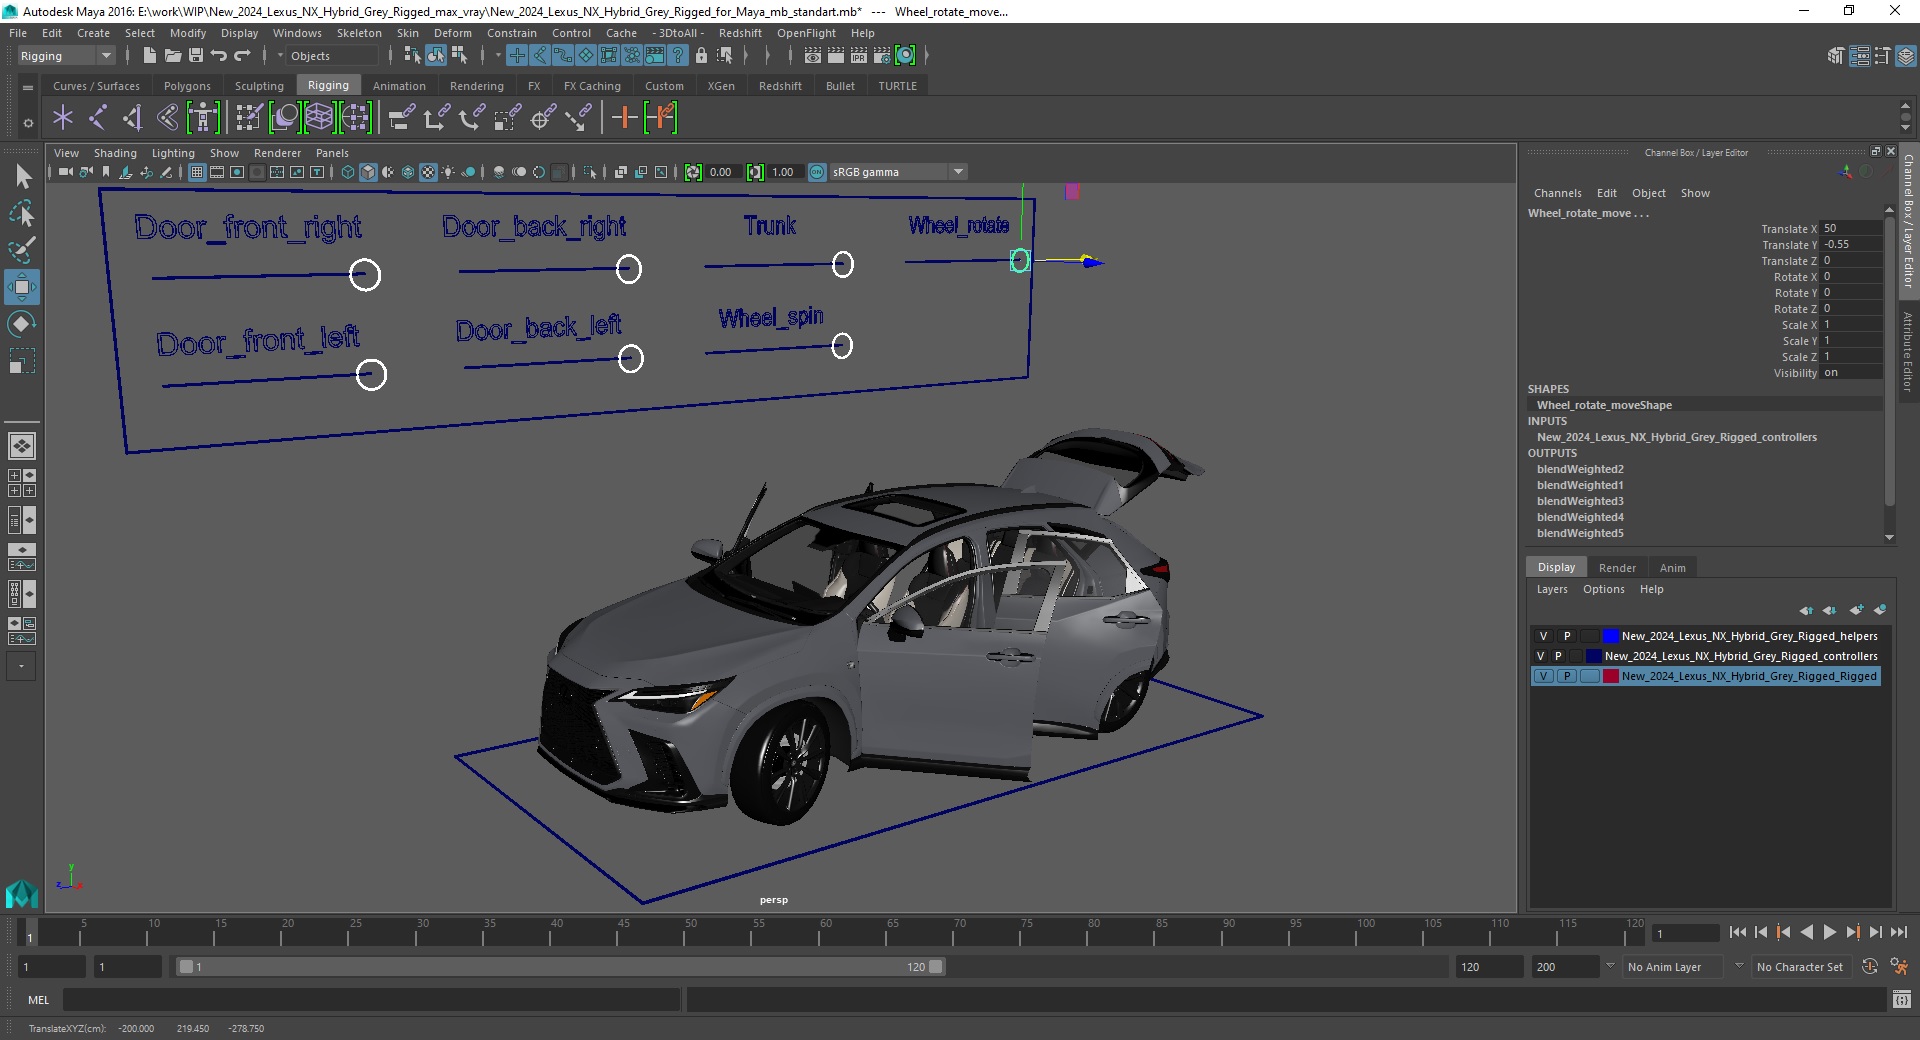Viewport: 1920px width, 1040px height.
Task: Switch to the Polygons shelf tab
Action: 187,86
